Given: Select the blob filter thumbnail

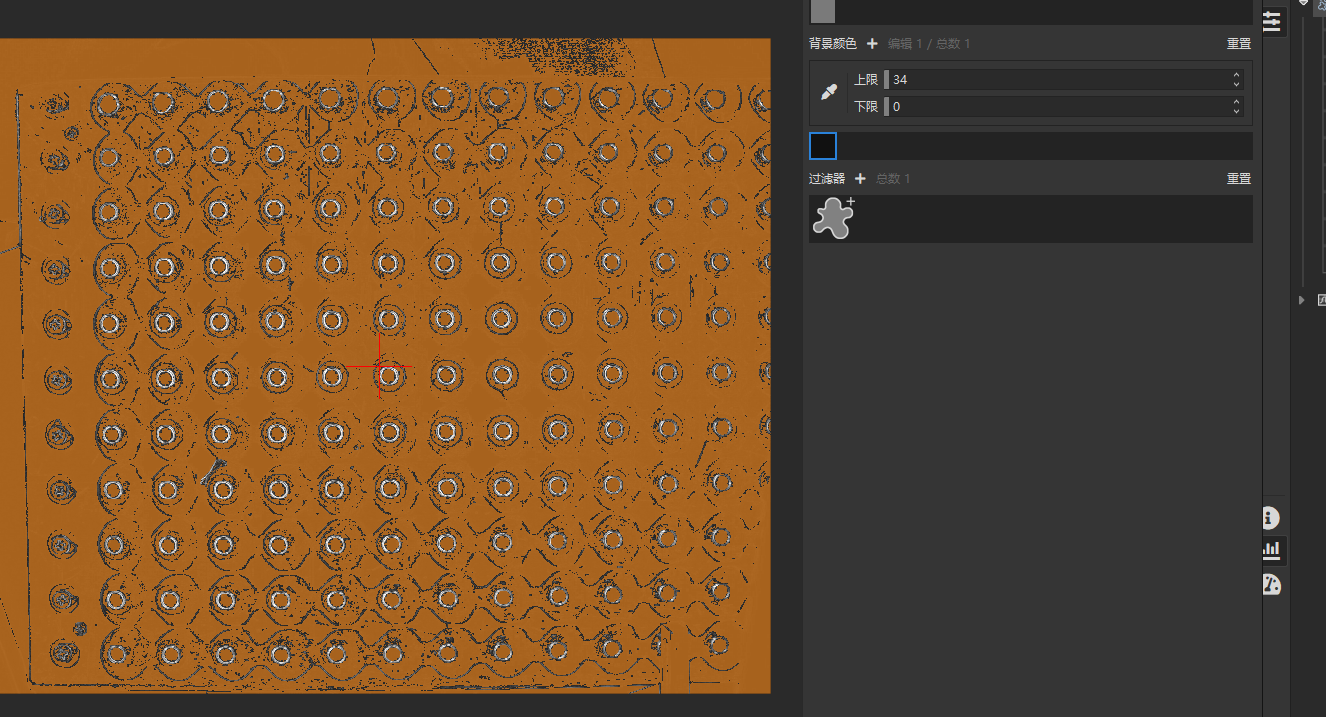Looking at the screenshot, I should click(x=833, y=218).
